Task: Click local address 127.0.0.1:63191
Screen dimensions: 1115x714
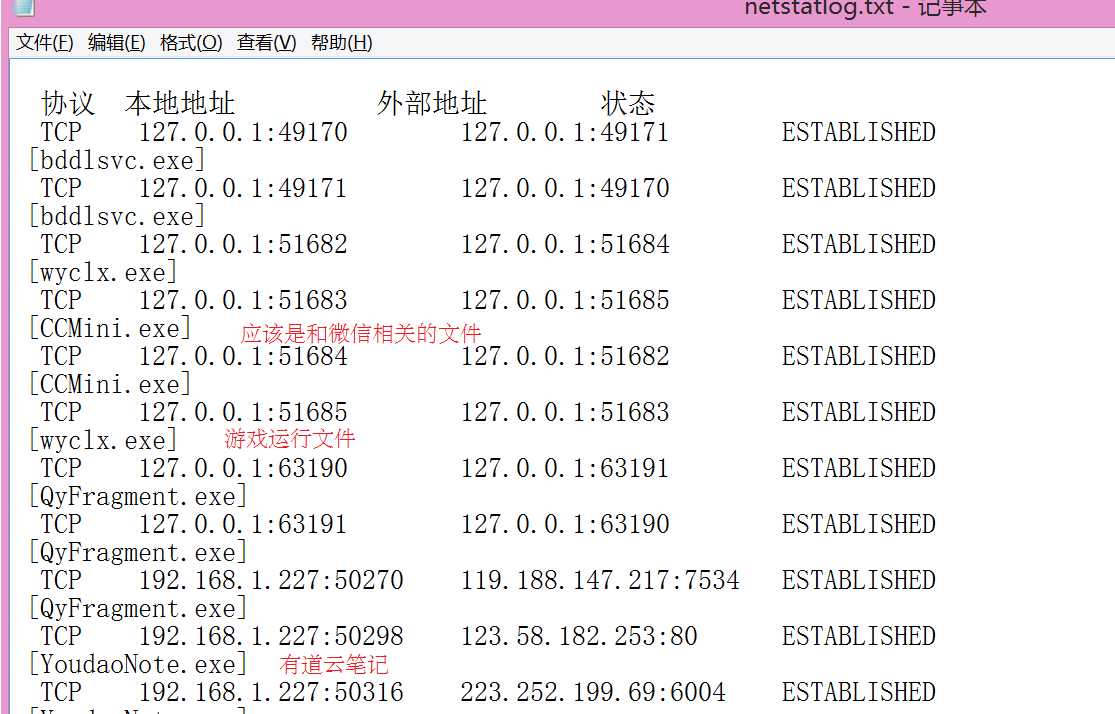Action: 243,525
